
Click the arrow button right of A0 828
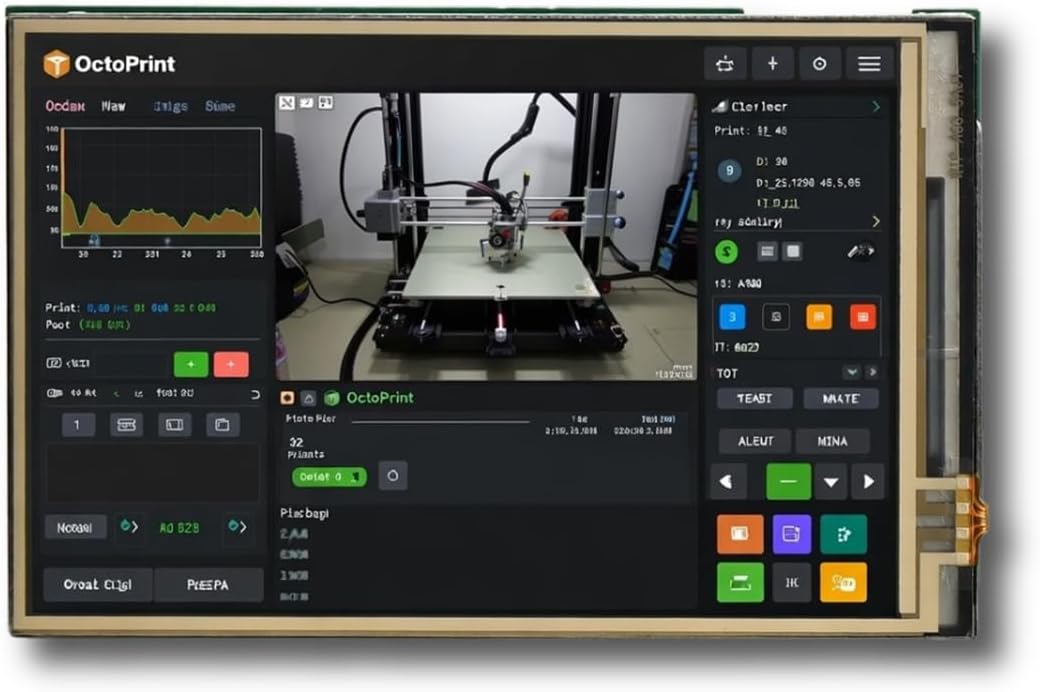[237, 527]
